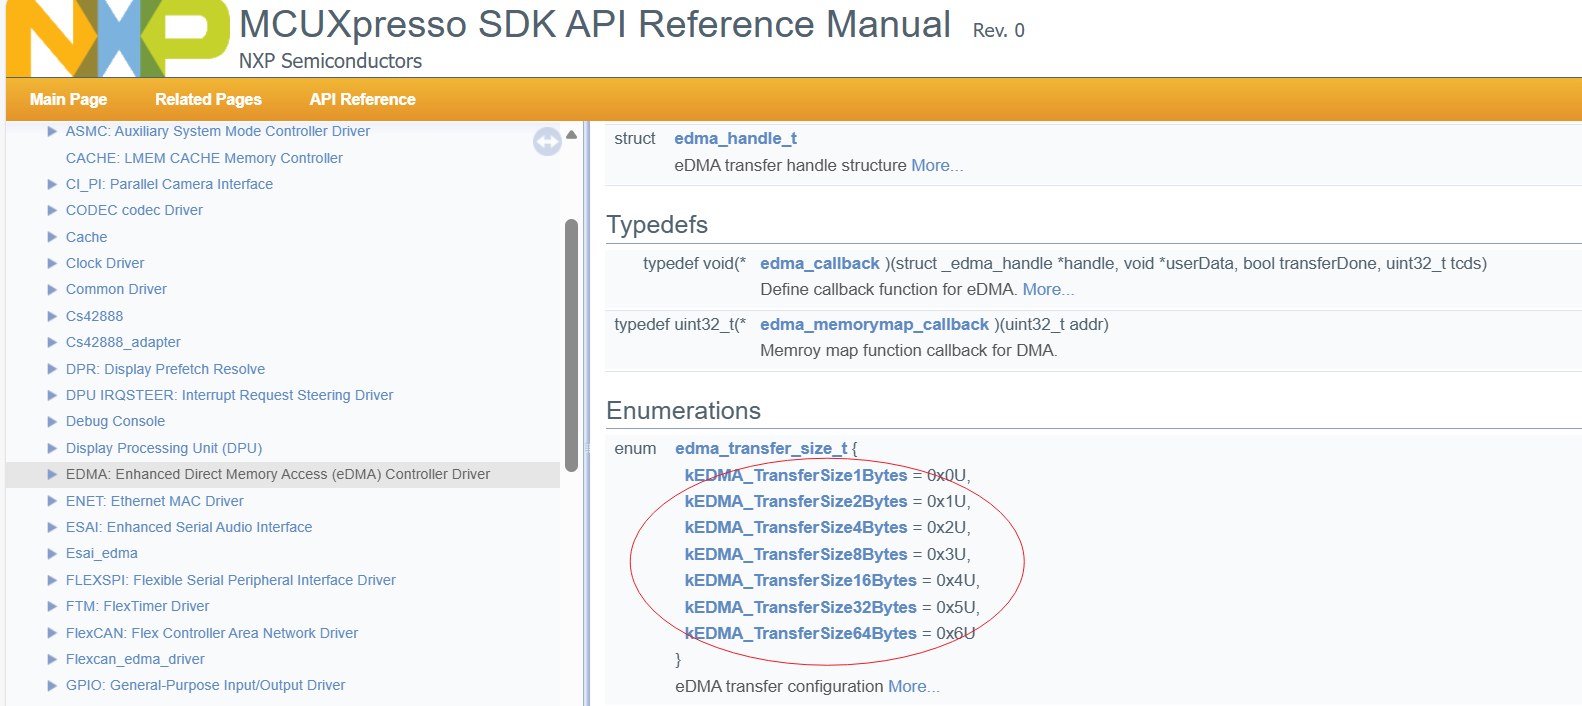Screen dimensions: 1582x706
Task: Expand the Cache tree node
Action: pyautogui.click(x=52, y=237)
